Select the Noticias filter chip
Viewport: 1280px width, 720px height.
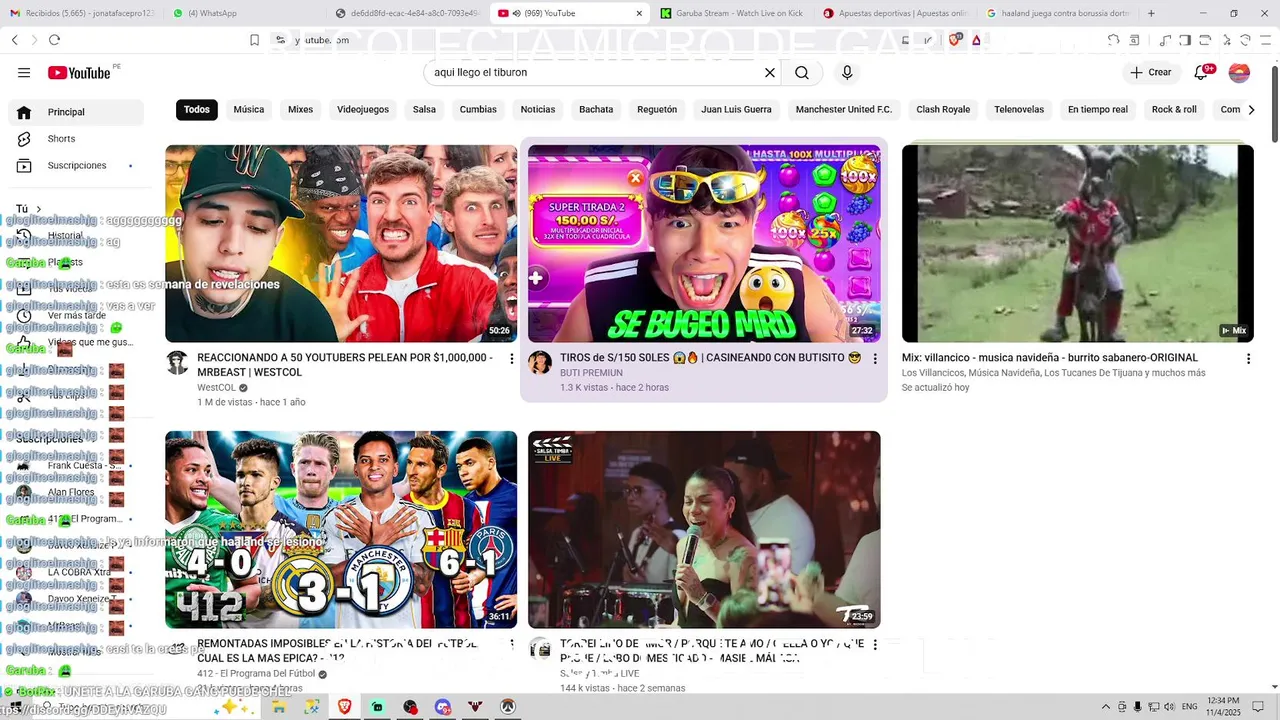[x=538, y=110]
